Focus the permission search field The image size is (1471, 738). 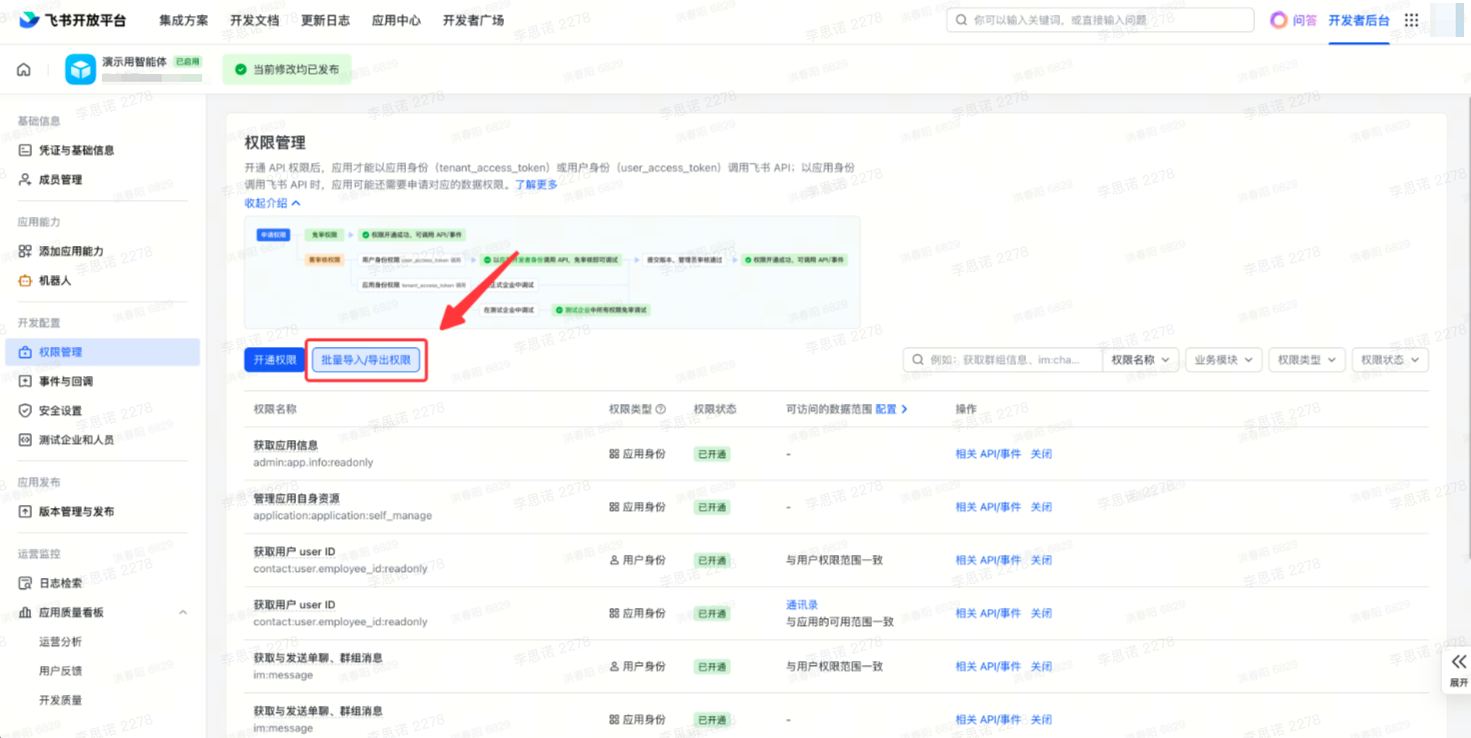click(x=1002, y=360)
